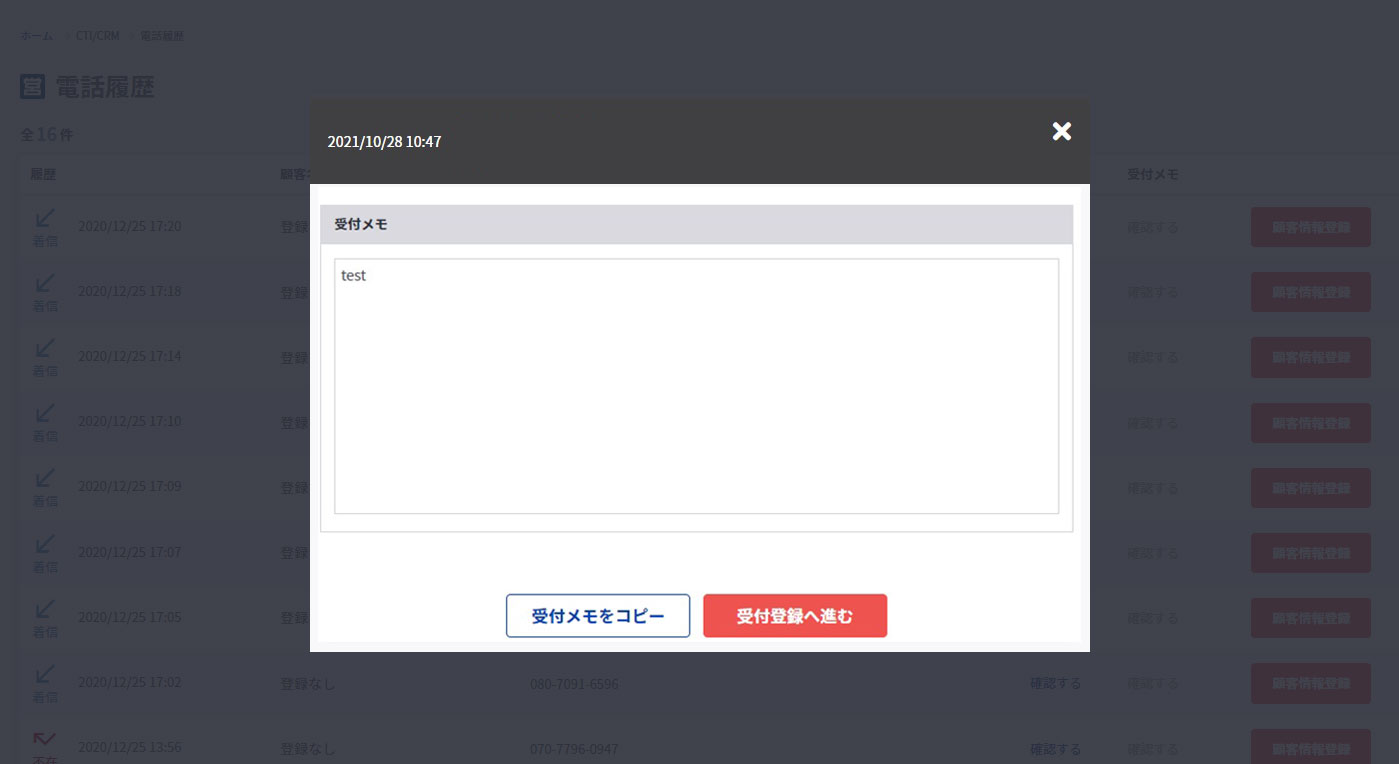The width and height of the screenshot is (1399, 764).
Task: Click the red missed call icon for 13:56
Action: (45, 740)
